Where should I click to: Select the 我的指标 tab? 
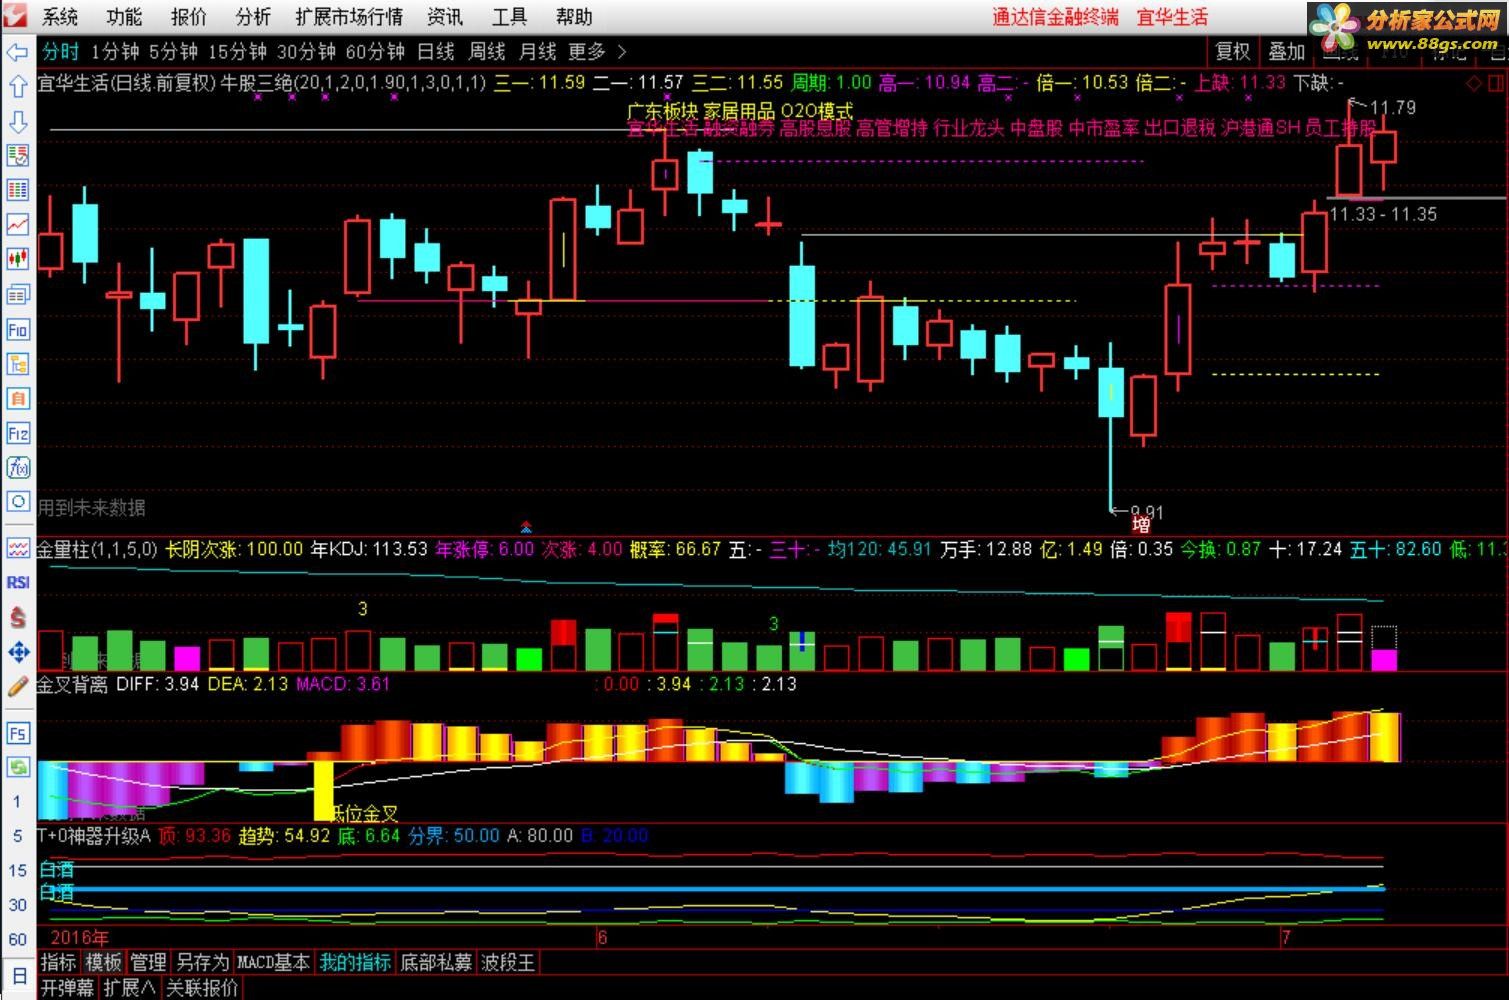(x=355, y=963)
